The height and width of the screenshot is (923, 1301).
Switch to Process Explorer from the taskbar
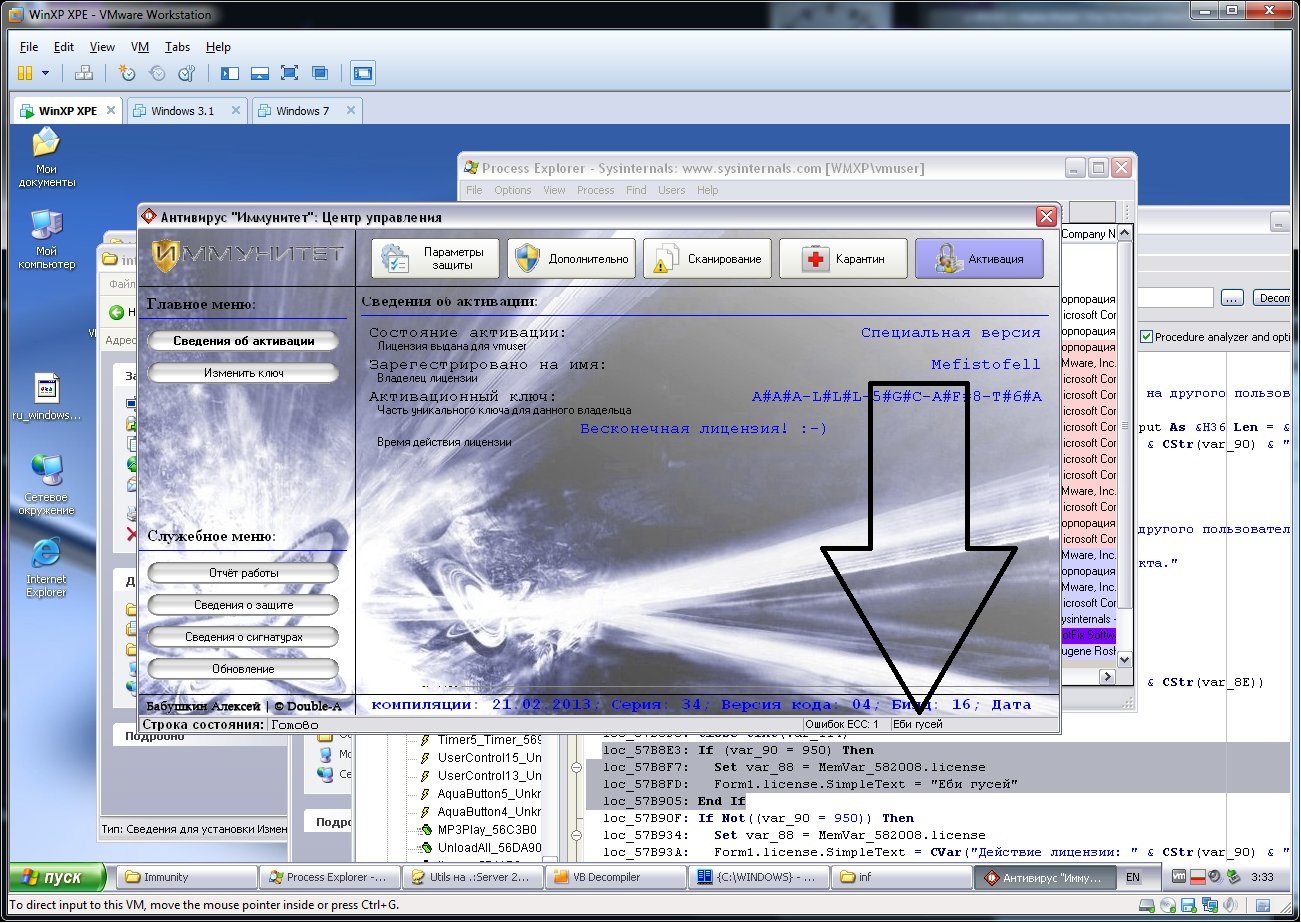pyautogui.click(x=329, y=877)
